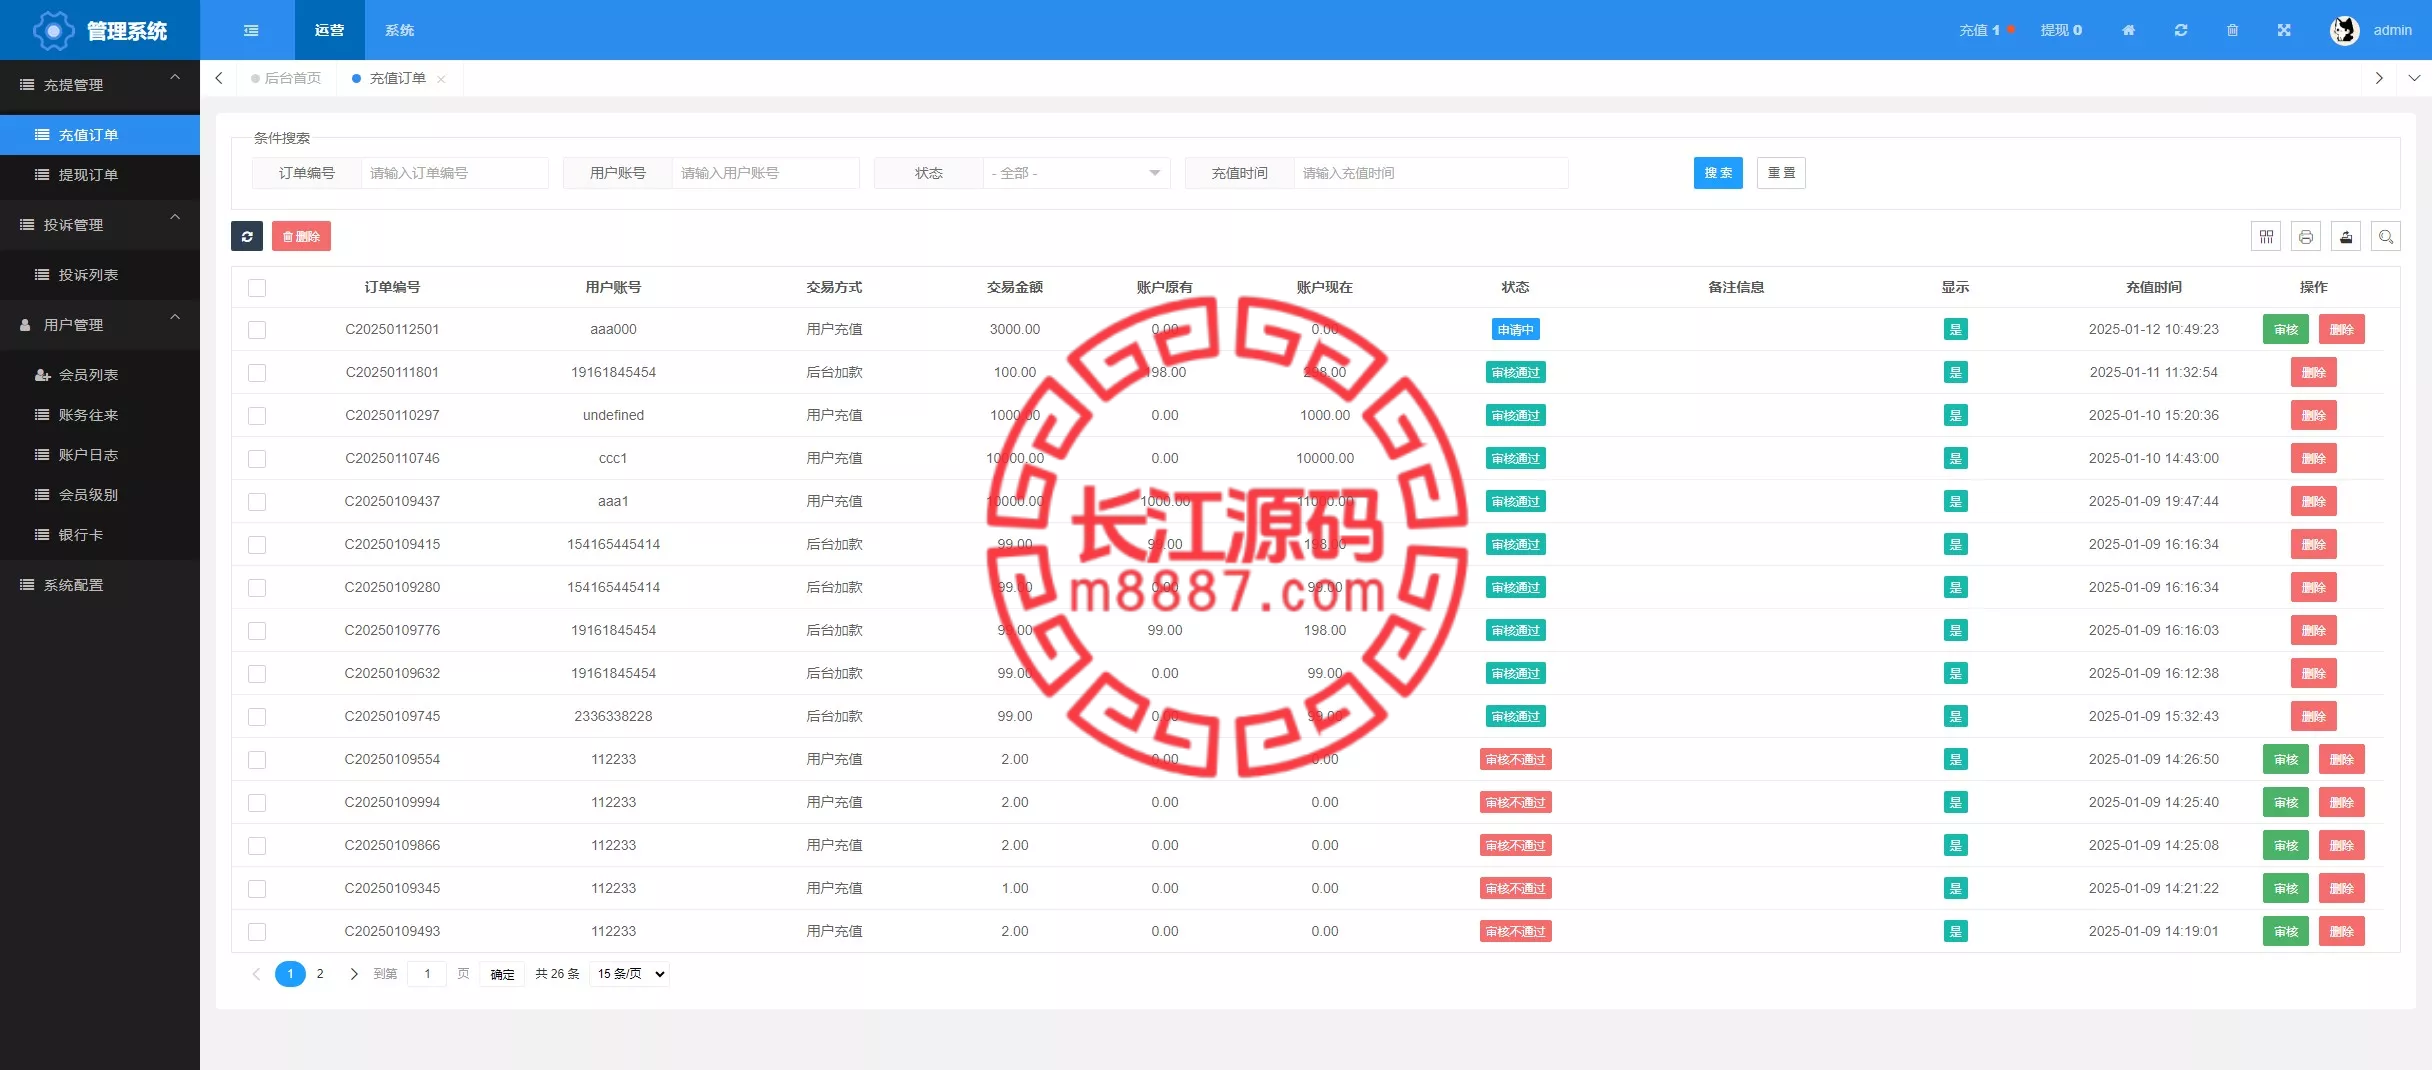Screen dimensions: 2432x1070
Task: Open the 状态 dropdown filter
Action: (x=1076, y=173)
